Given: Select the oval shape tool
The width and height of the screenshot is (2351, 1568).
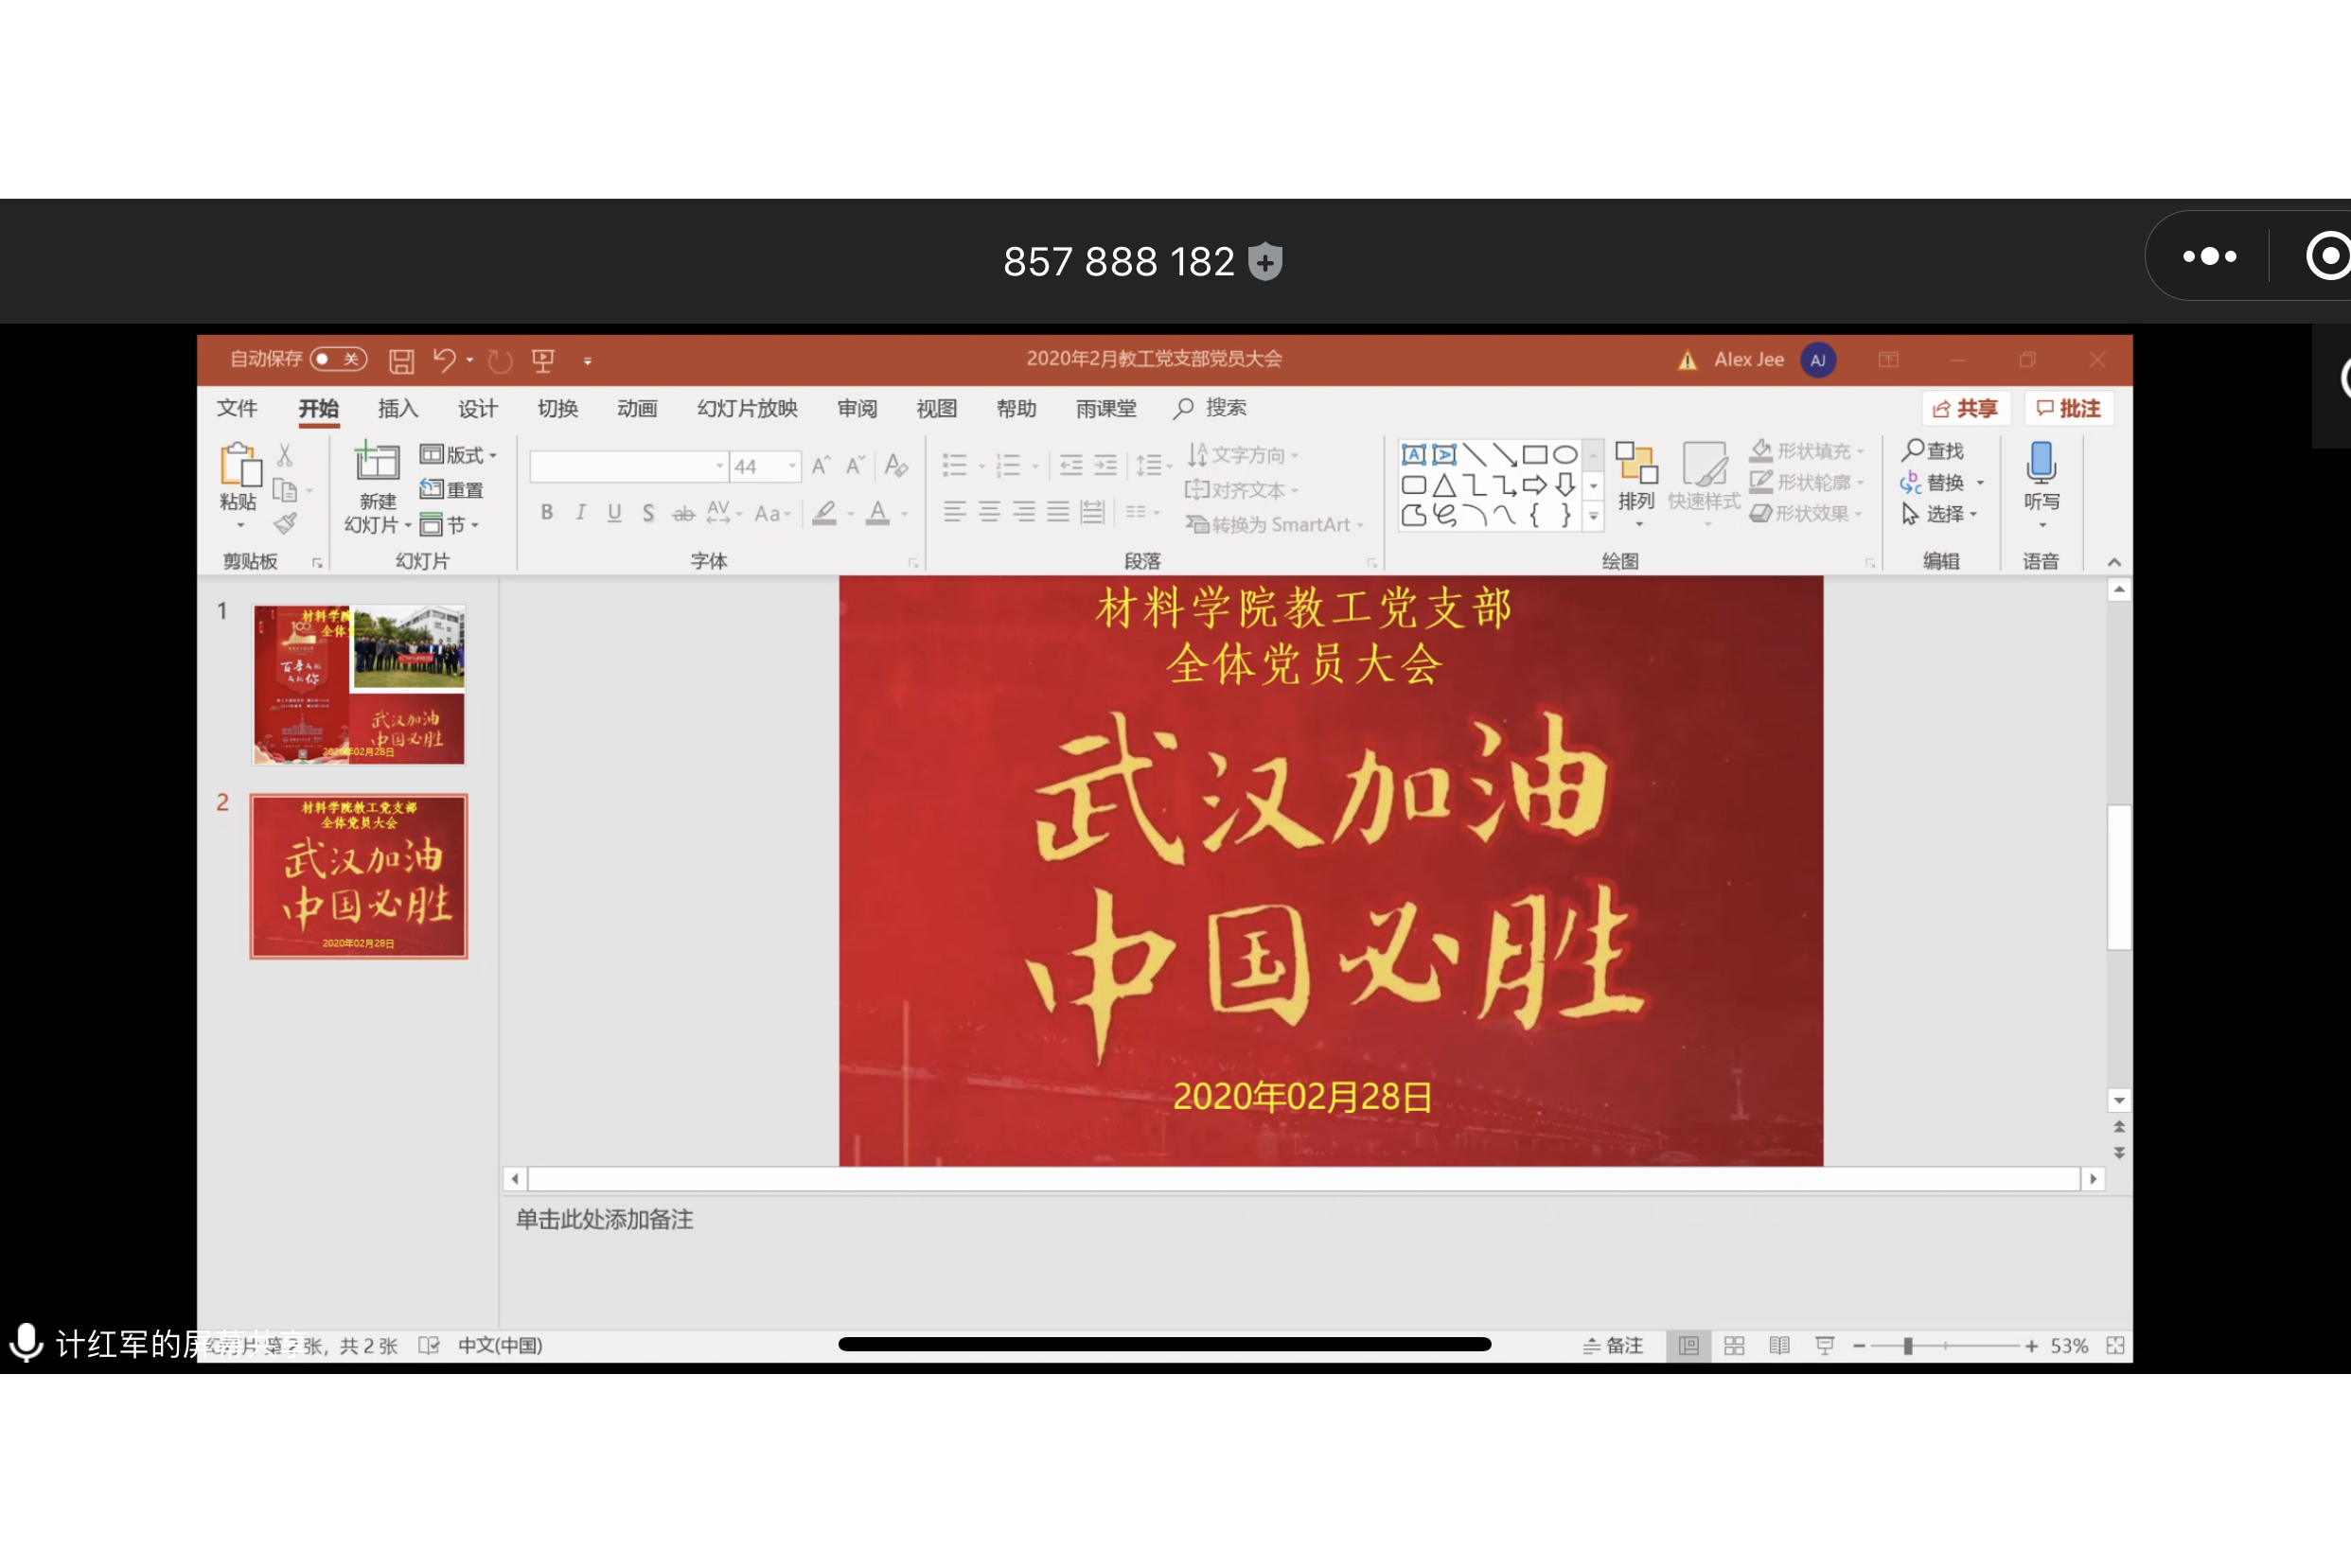Looking at the screenshot, I should 1565,453.
